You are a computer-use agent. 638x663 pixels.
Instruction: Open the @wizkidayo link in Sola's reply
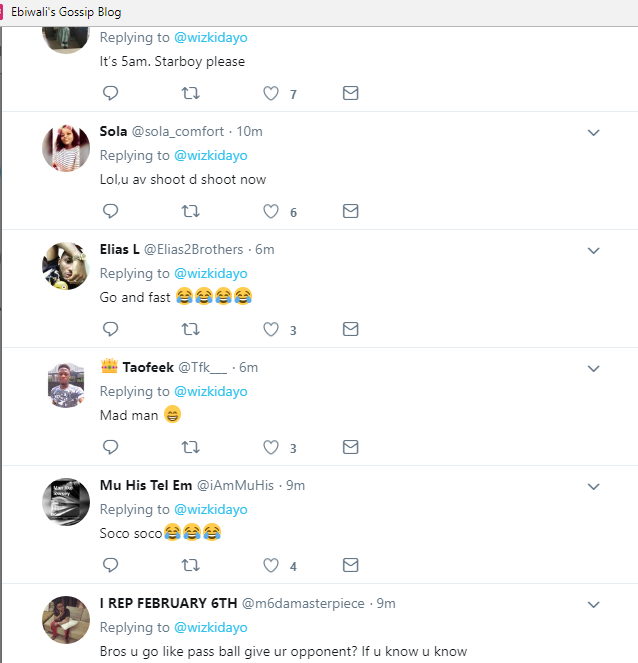click(x=210, y=155)
